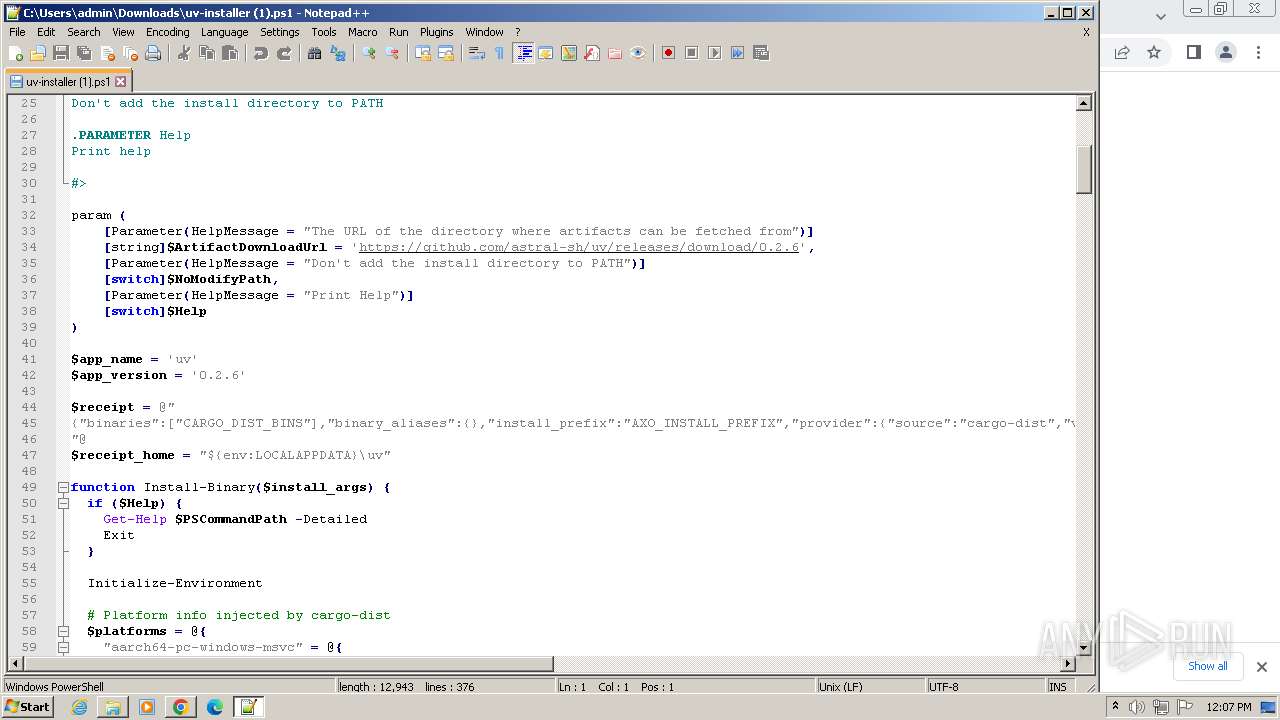The image size is (1280, 720).
Task: Click Save current recorded macro icon
Action: (x=760, y=53)
